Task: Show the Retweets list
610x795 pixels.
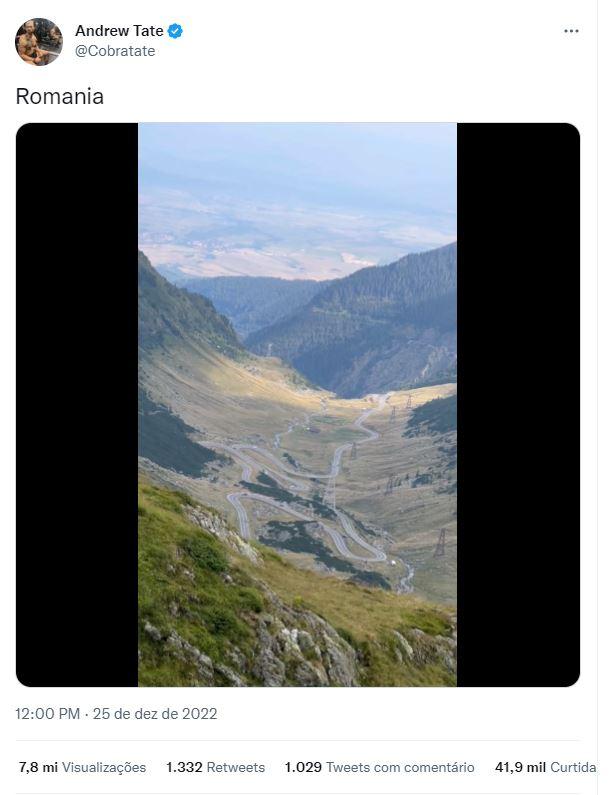Action: click(236, 767)
